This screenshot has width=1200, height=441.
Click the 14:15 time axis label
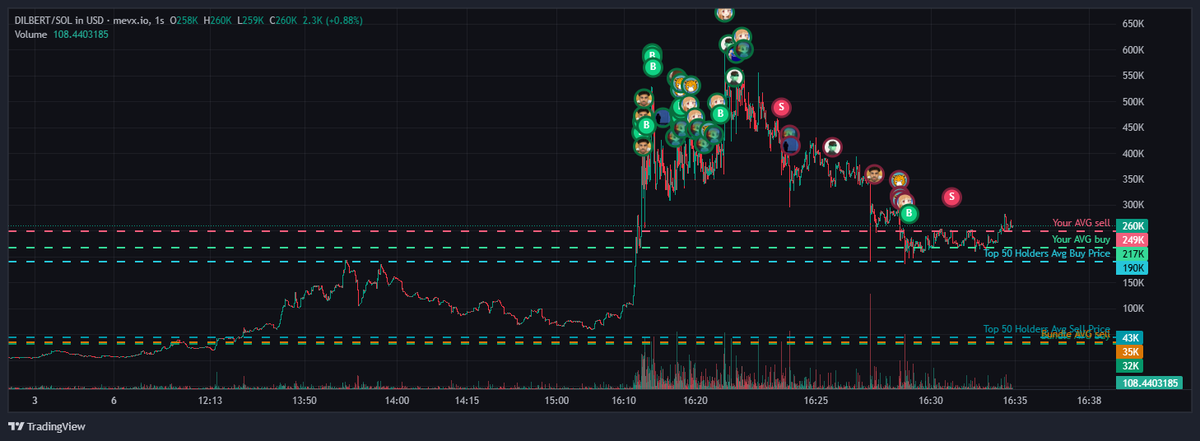467,400
